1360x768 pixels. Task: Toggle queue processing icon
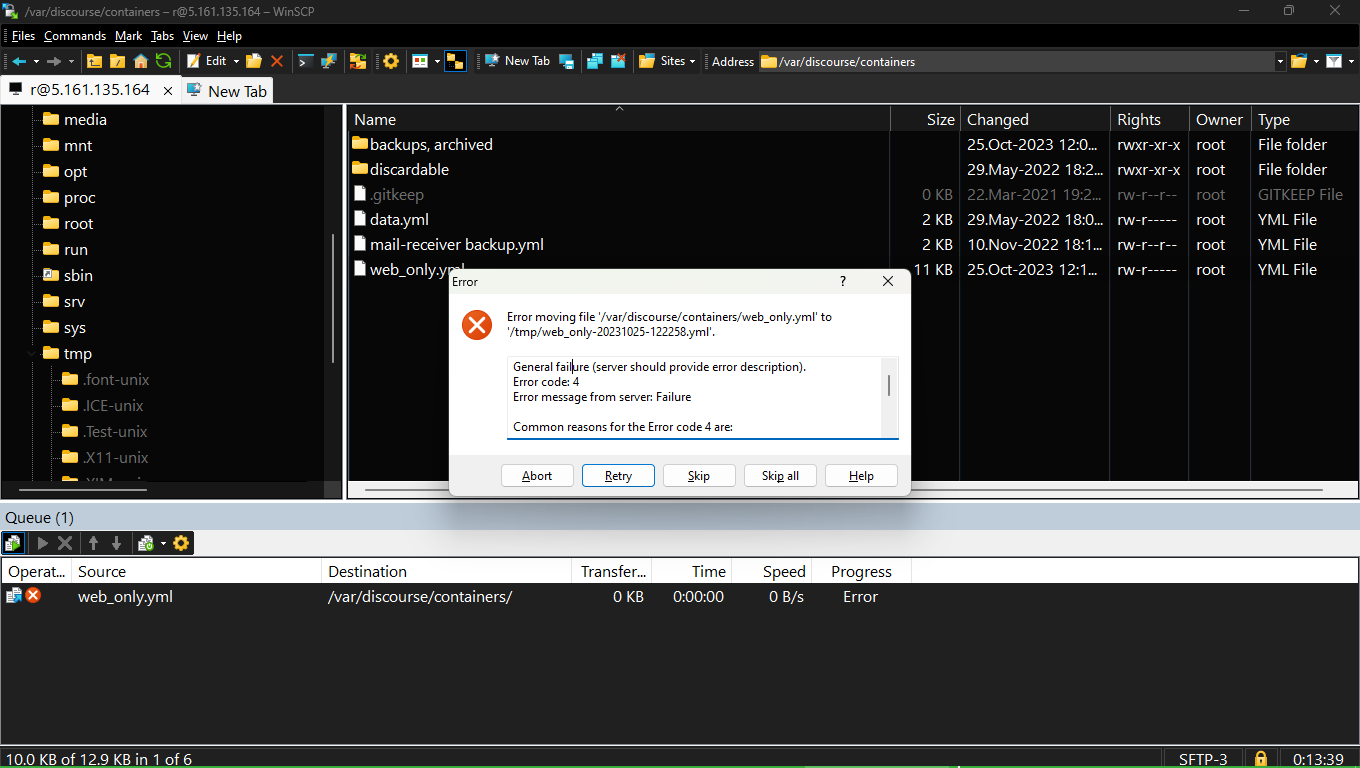pyautogui.click(x=13, y=543)
